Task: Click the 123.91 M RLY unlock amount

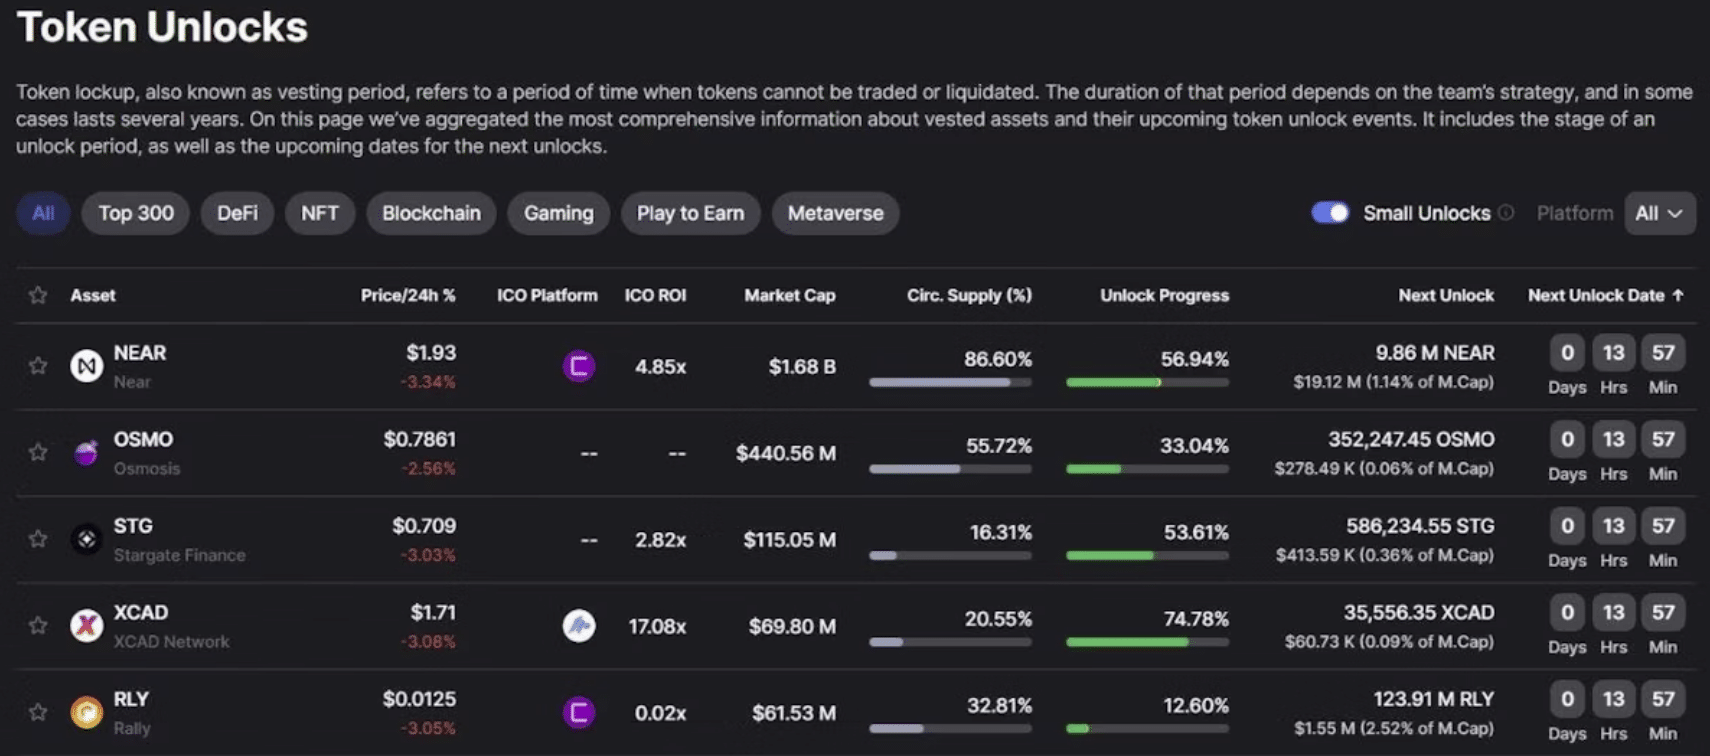Action: [x=1434, y=699]
